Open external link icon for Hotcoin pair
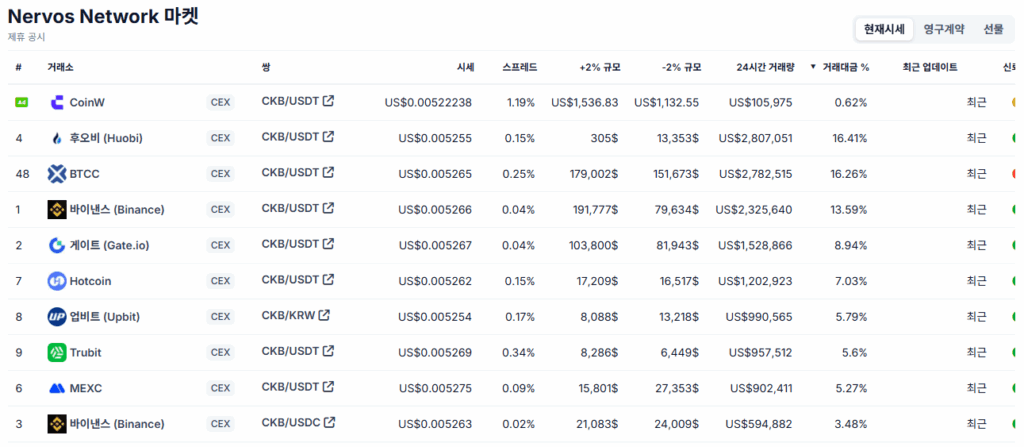This screenshot has width=1024, height=447. tap(328, 279)
